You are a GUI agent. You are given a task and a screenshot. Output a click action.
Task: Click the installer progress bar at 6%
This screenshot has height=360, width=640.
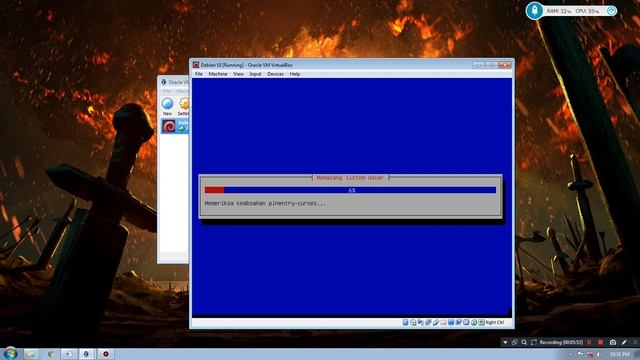point(350,190)
